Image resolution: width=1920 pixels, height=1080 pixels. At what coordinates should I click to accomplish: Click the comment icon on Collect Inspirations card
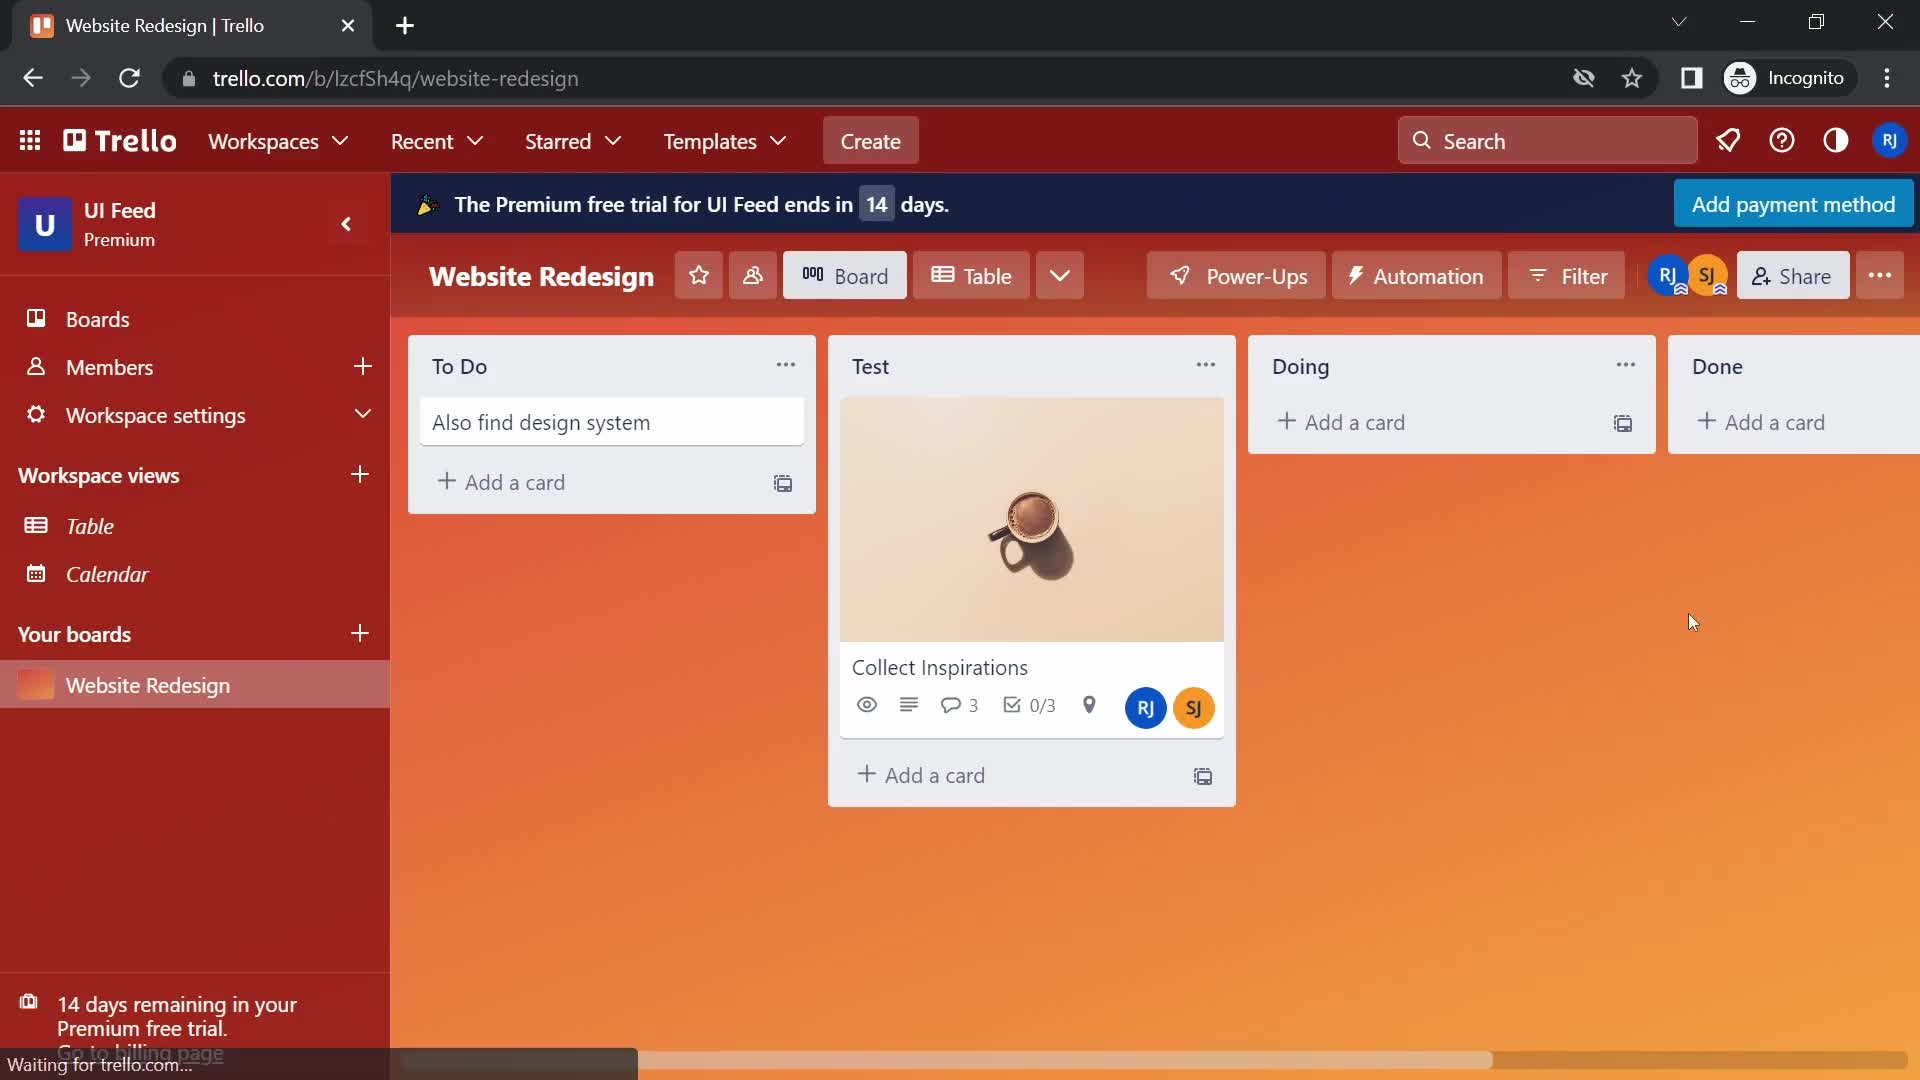click(x=952, y=705)
